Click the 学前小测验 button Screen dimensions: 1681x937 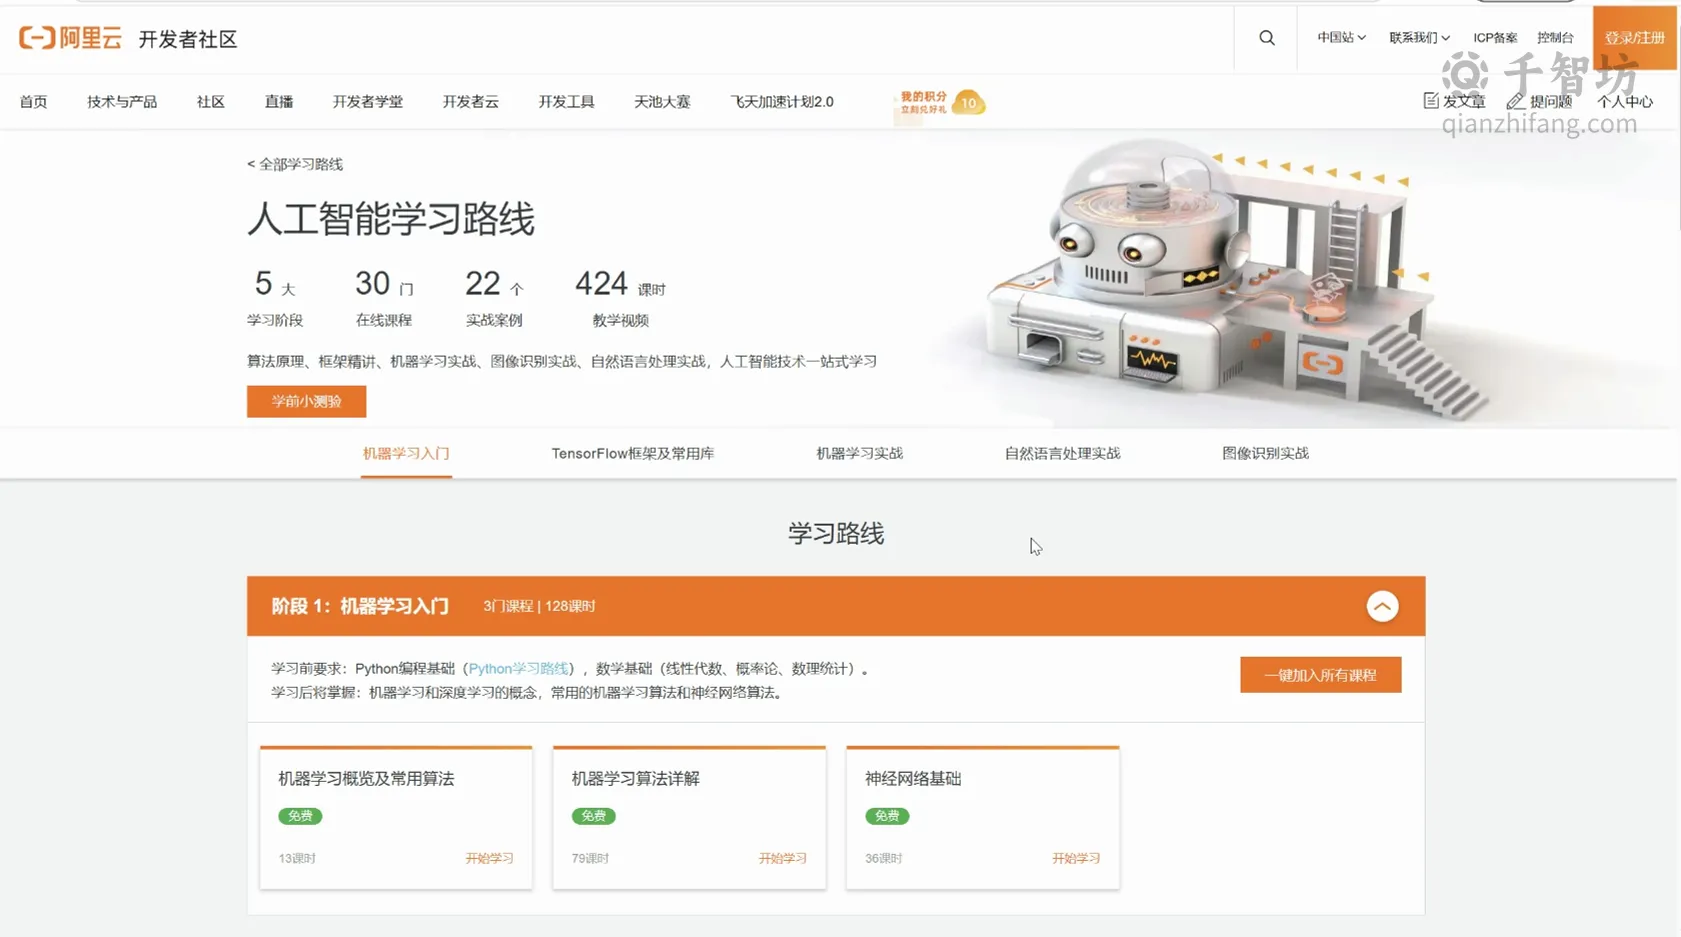click(x=306, y=401)
